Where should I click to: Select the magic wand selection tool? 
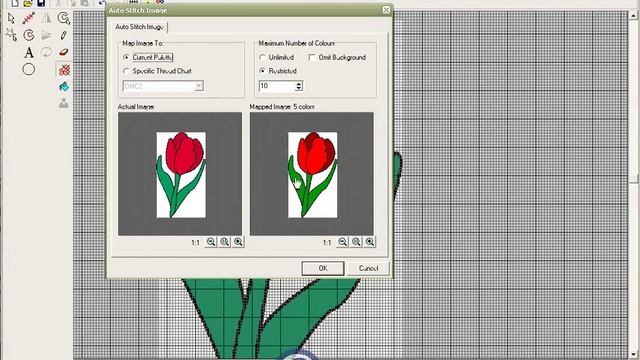(11, 35)
